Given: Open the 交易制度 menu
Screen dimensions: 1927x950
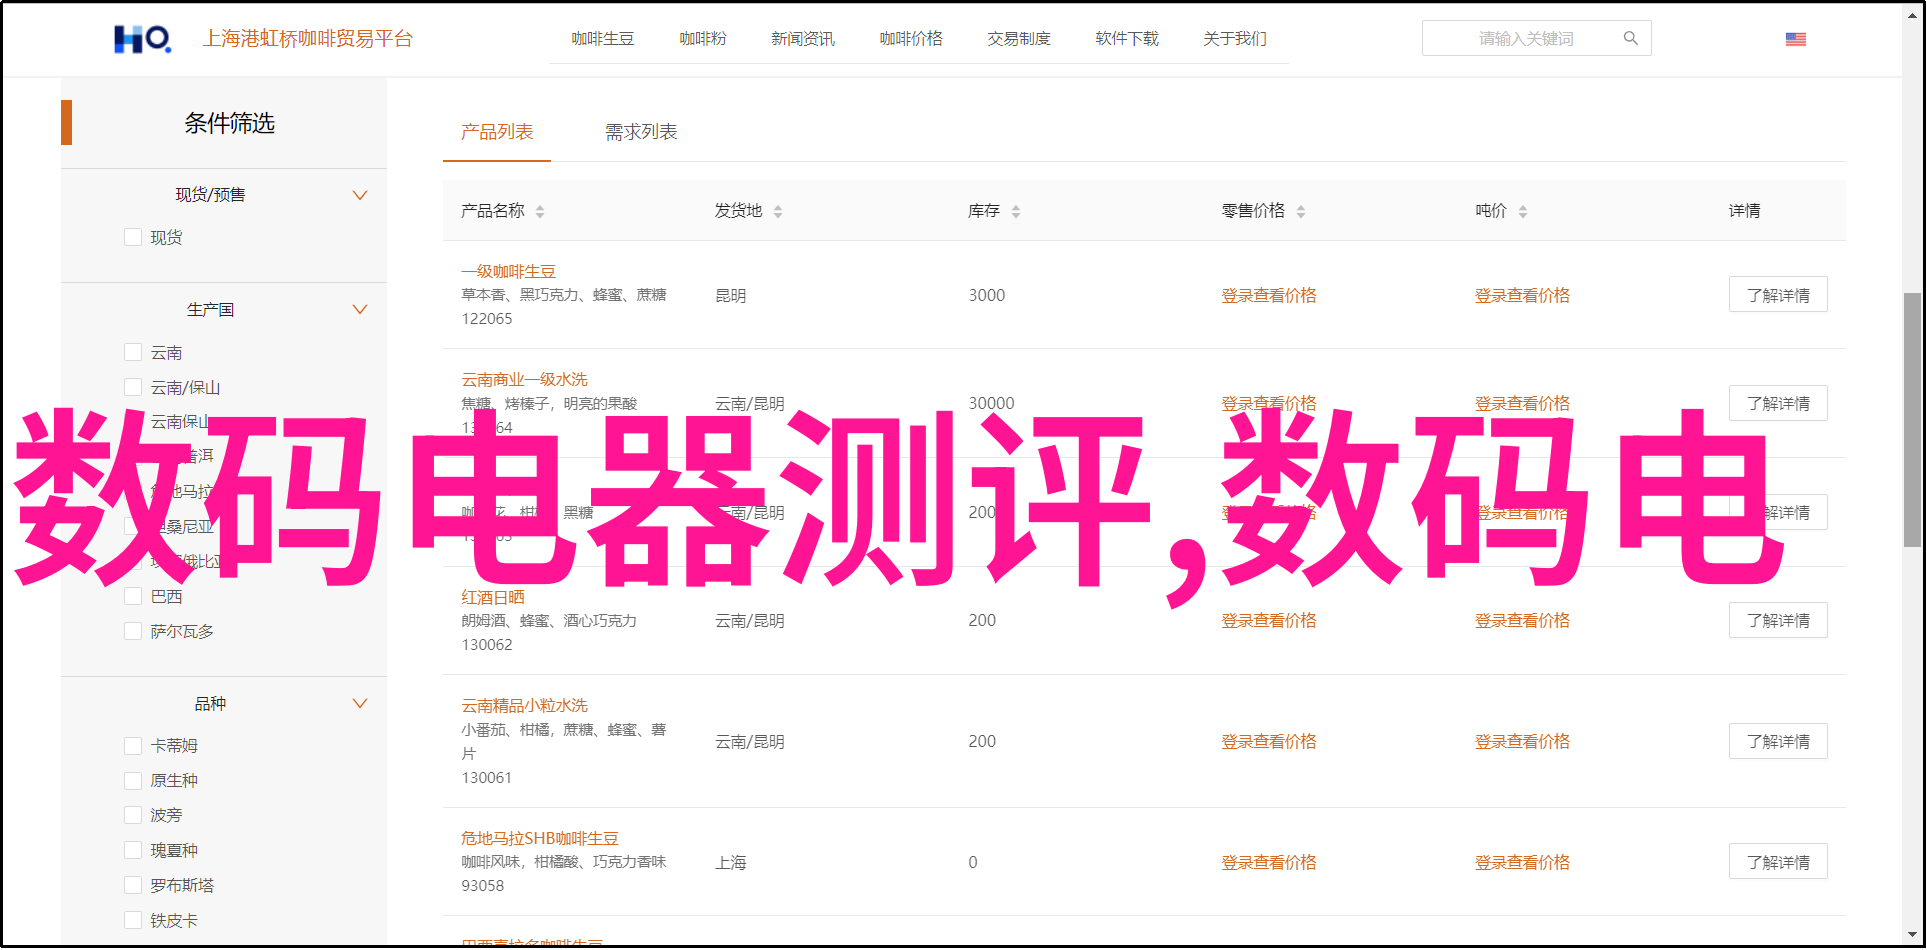Looking at the screenshot, I should 1019,38.
